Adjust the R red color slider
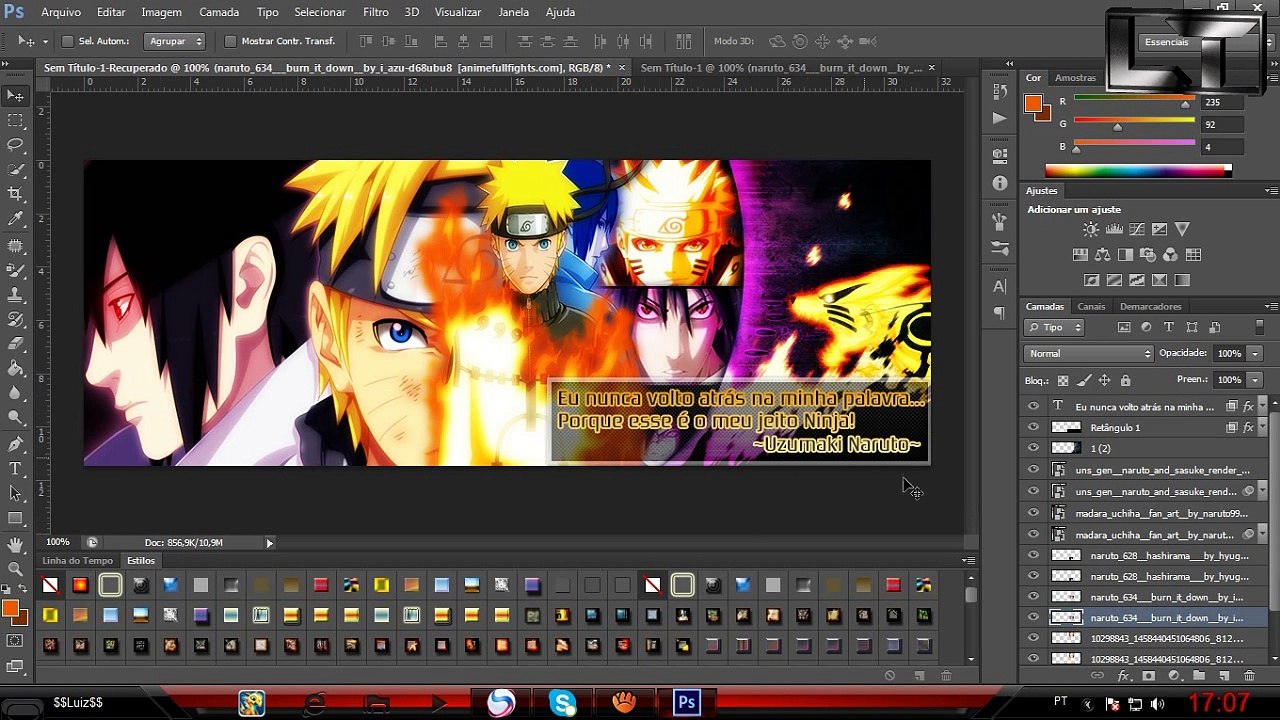Viewport: 1280px width, 720px height. pyautogui.click(x=1185, y=104)
